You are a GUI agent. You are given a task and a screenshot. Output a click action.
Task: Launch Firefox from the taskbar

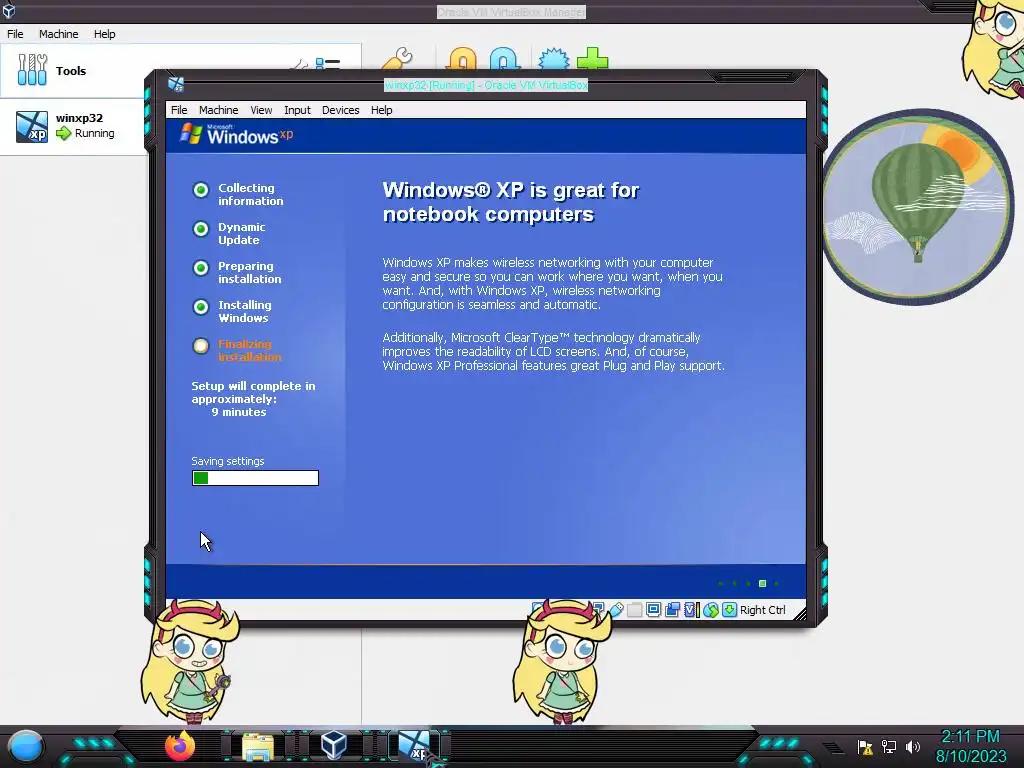[x=180, y=745]
